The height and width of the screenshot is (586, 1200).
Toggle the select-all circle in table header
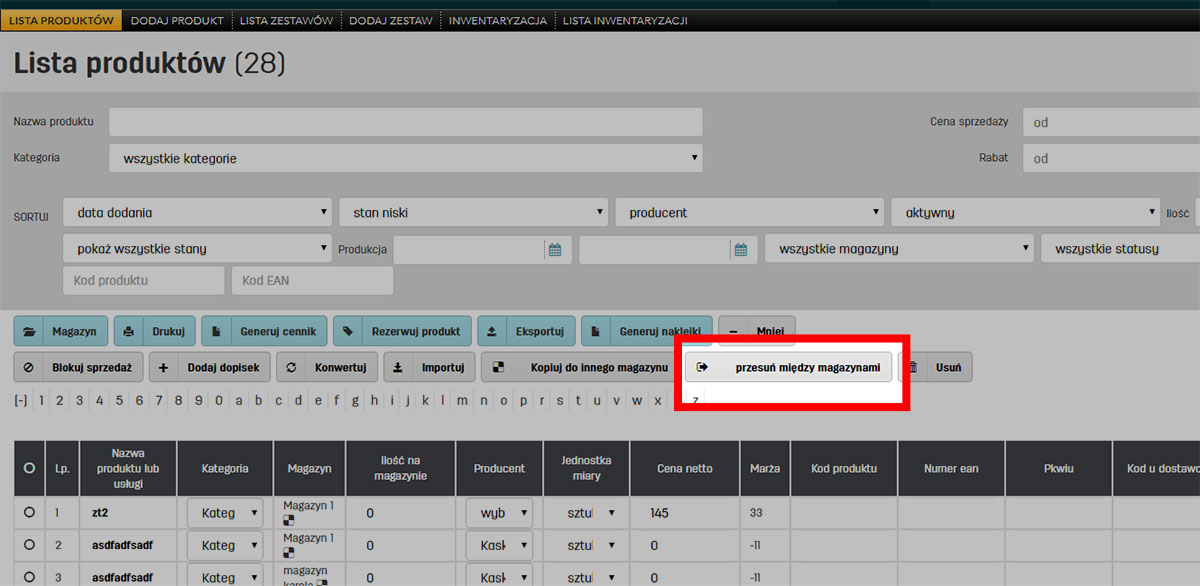29,468
